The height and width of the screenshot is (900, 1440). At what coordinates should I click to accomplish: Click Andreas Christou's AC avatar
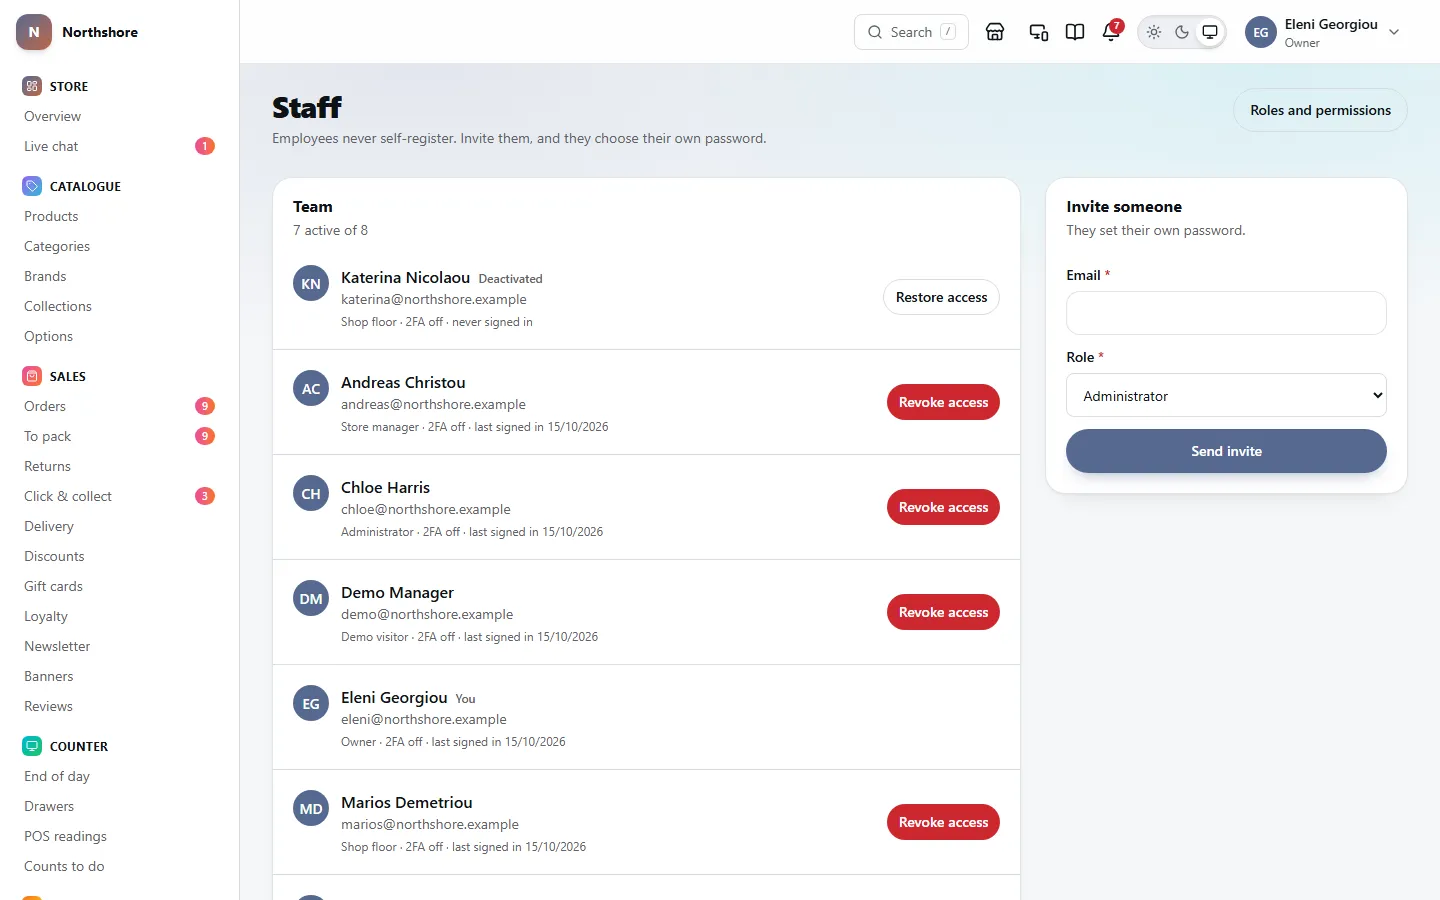point(311,389)
